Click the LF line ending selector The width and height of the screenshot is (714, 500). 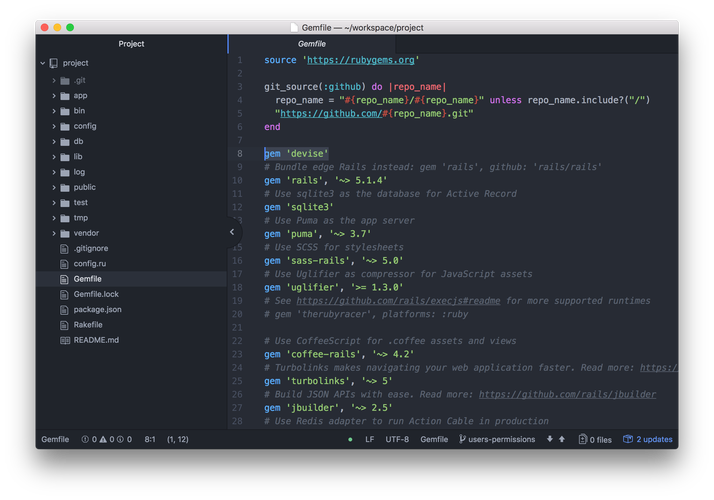coord(369,439)
